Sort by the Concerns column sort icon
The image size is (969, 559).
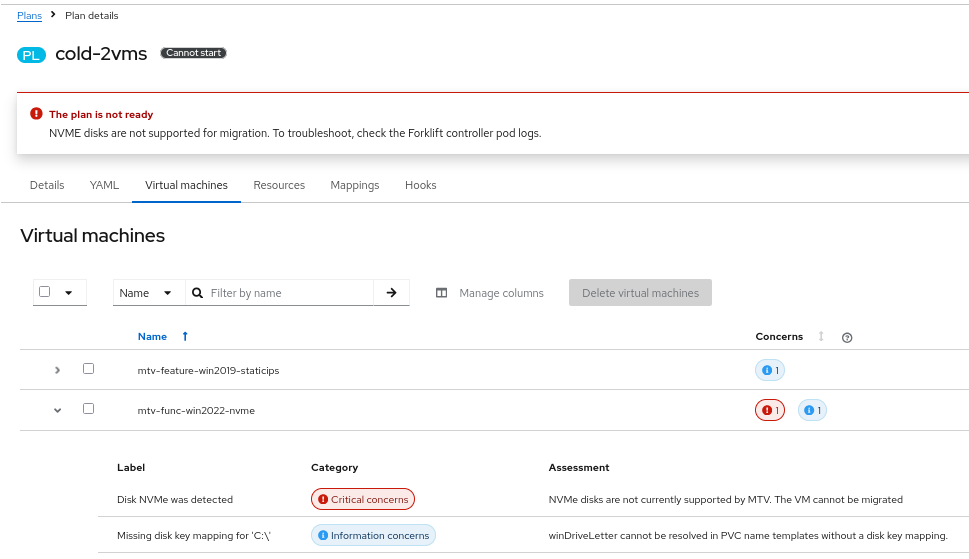821,337
